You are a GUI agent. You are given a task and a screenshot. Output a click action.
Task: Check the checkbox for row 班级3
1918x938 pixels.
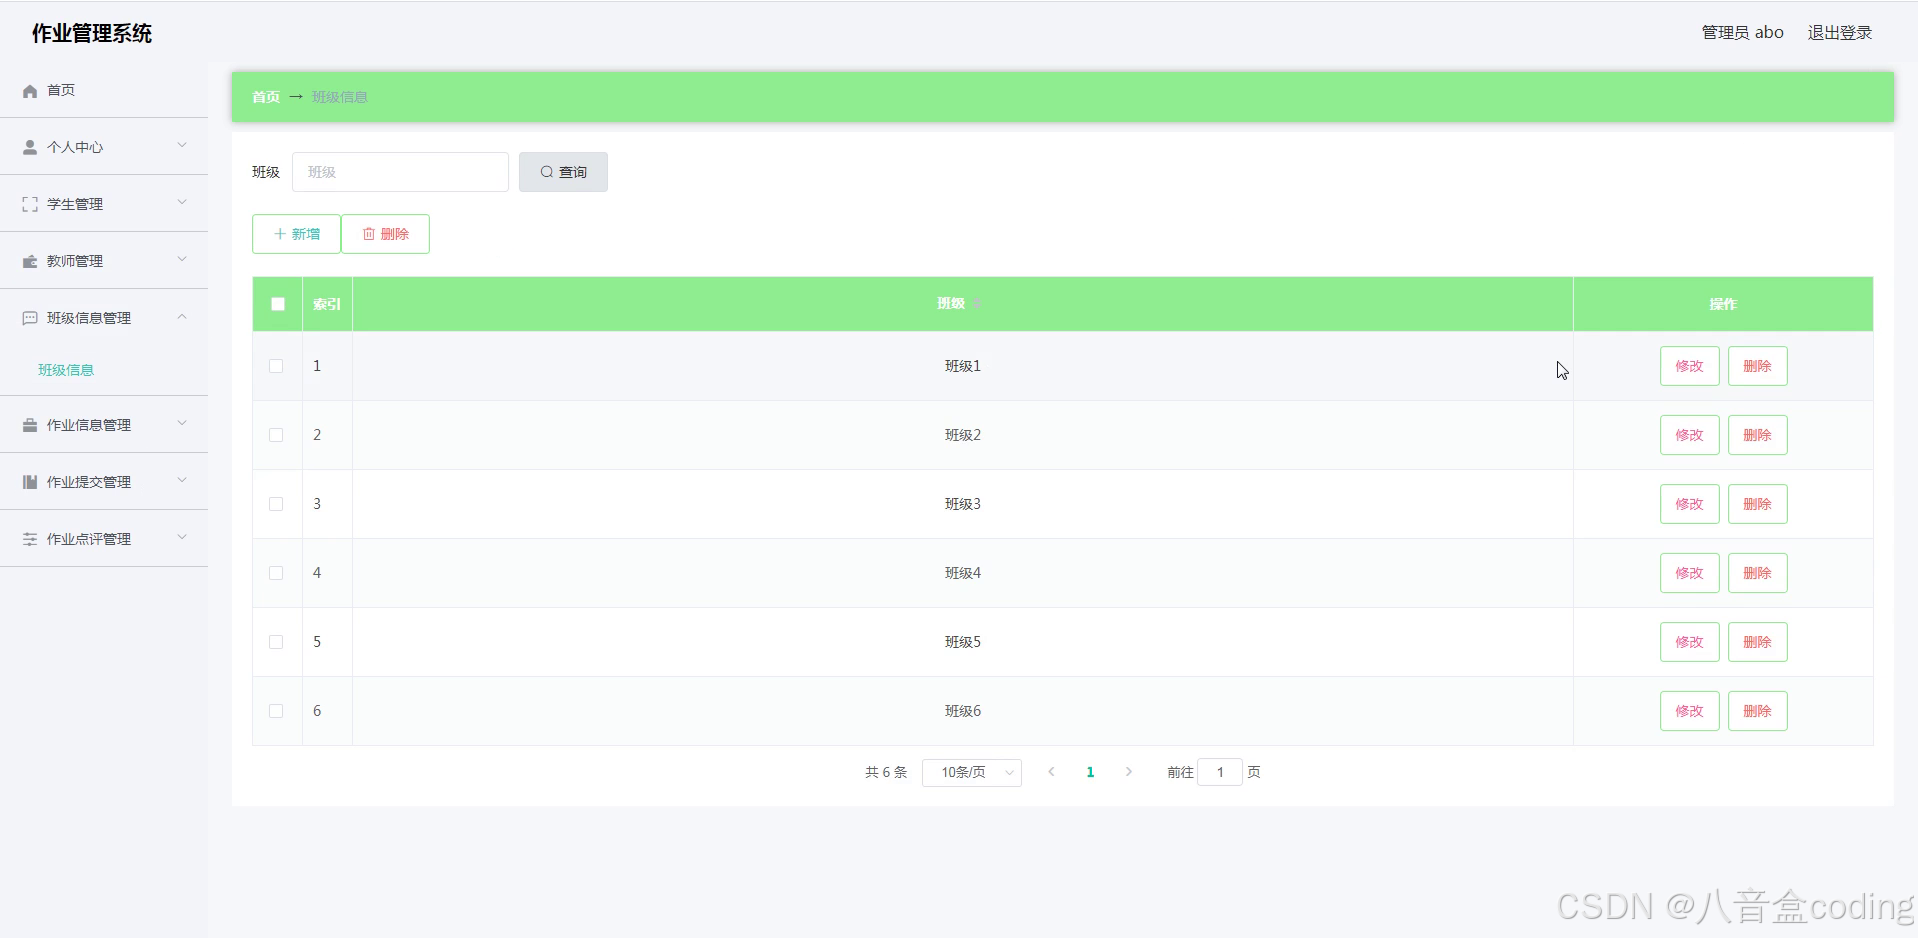point(276,504)
